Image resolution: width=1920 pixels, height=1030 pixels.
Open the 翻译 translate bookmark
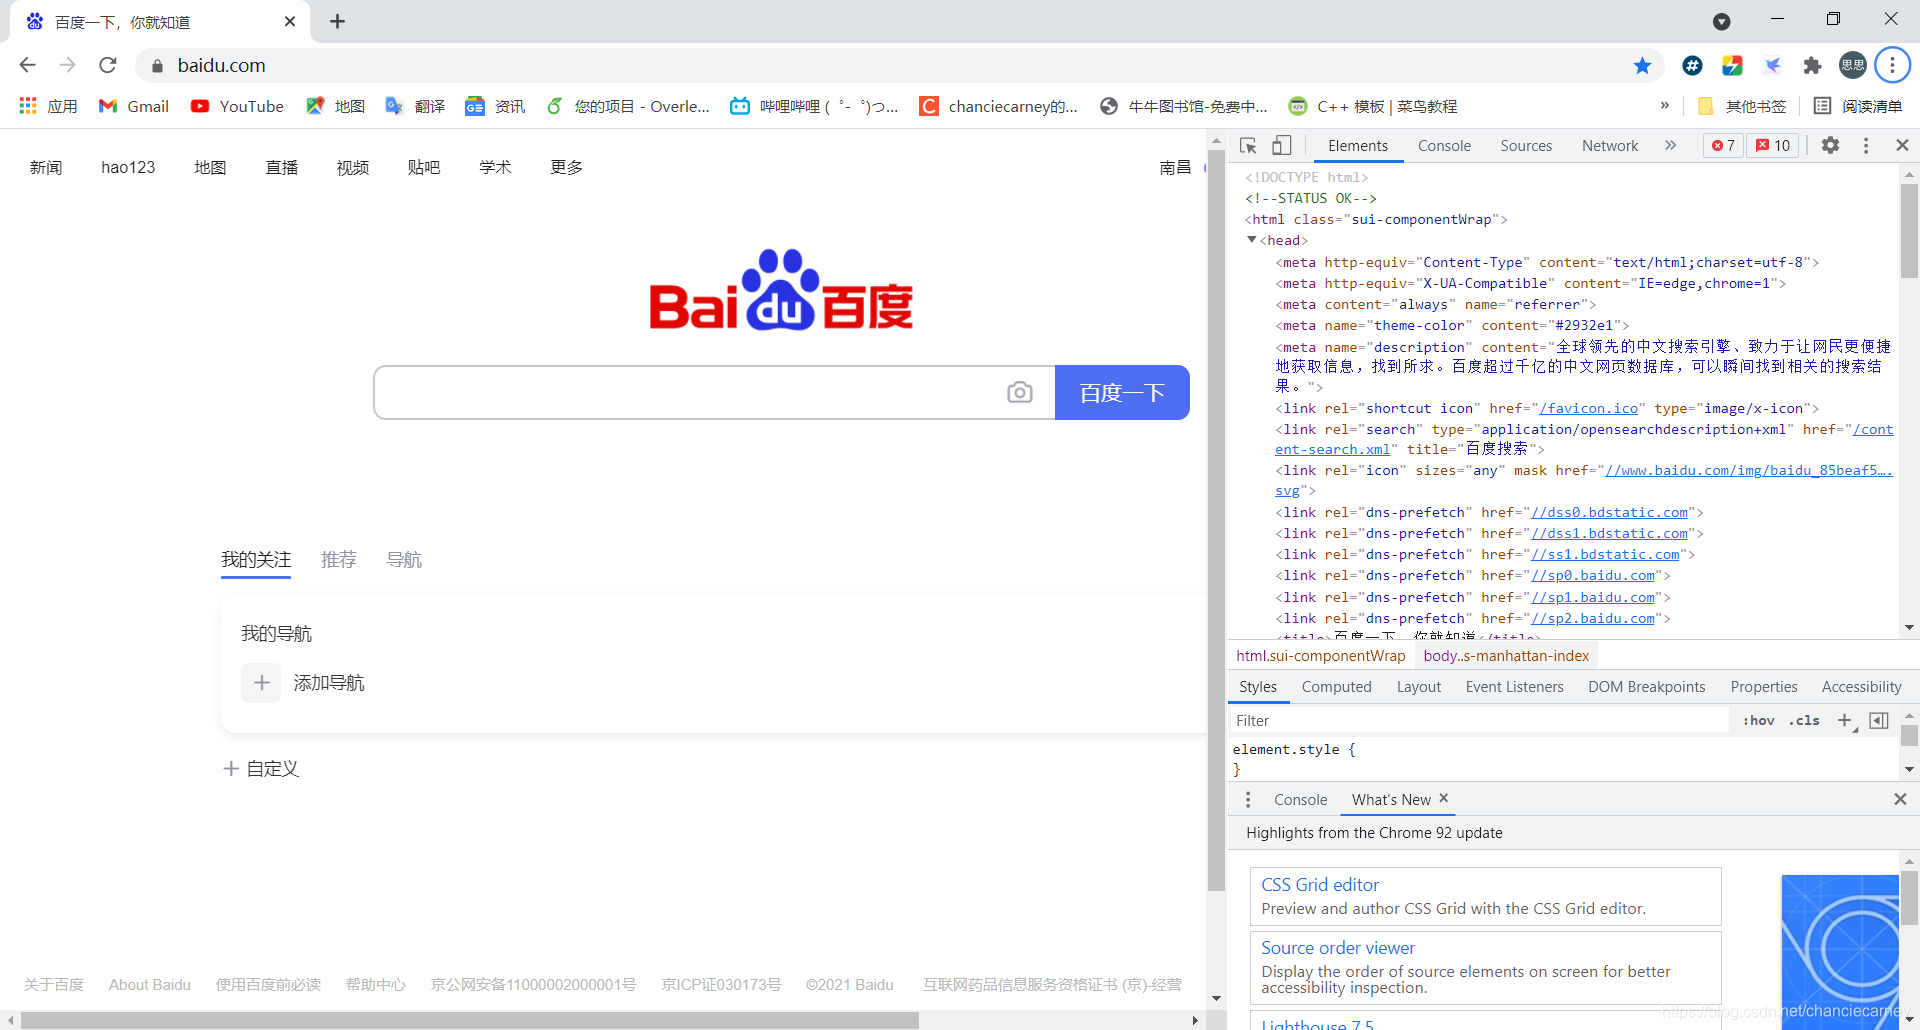[x=415, y=106]
